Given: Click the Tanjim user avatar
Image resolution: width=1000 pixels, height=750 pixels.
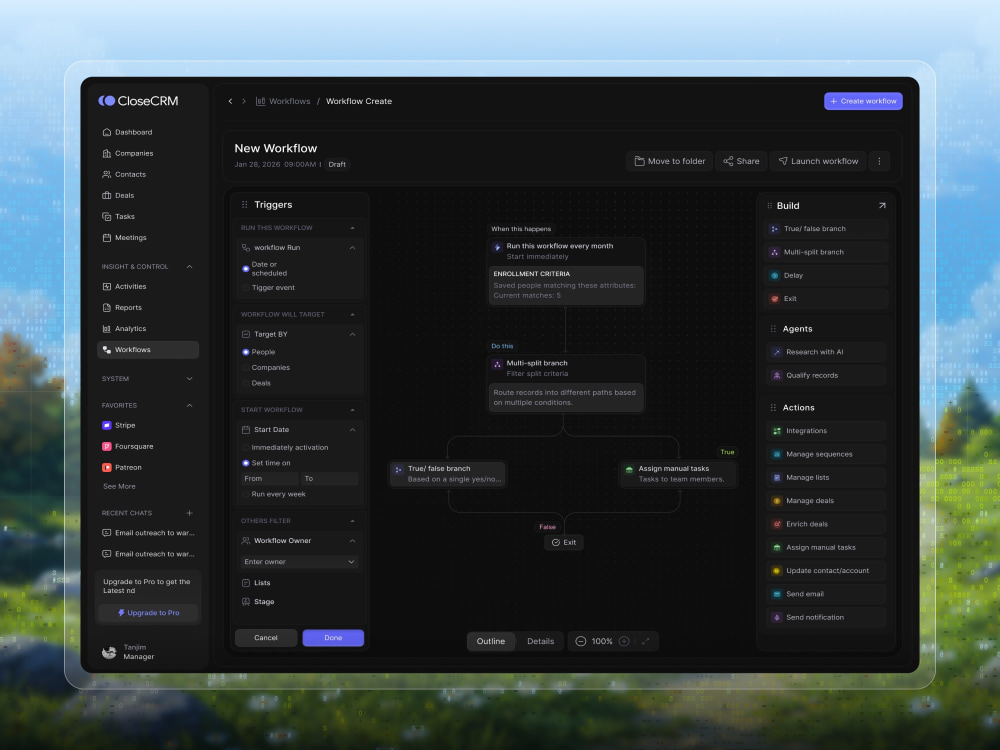Looking at the screenshot, I should [109, 652].
